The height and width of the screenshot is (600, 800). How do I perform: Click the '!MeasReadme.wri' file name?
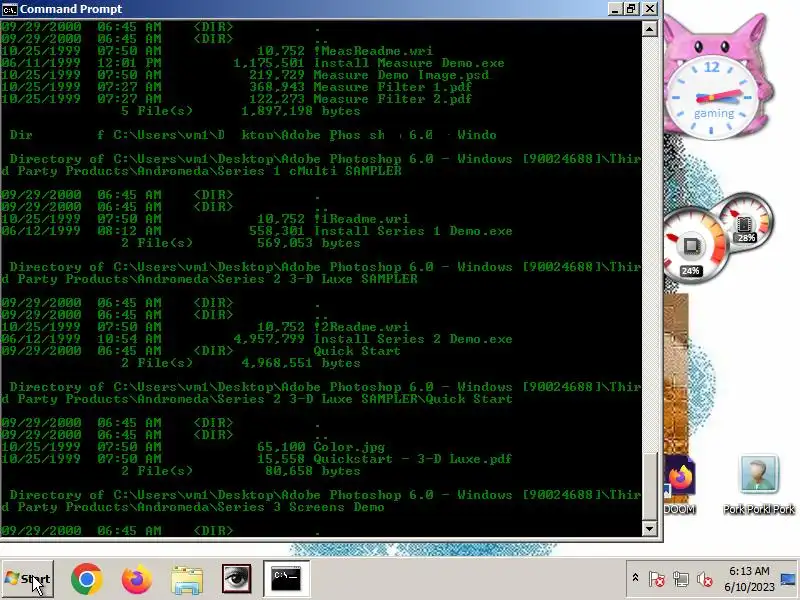[373, 51]
